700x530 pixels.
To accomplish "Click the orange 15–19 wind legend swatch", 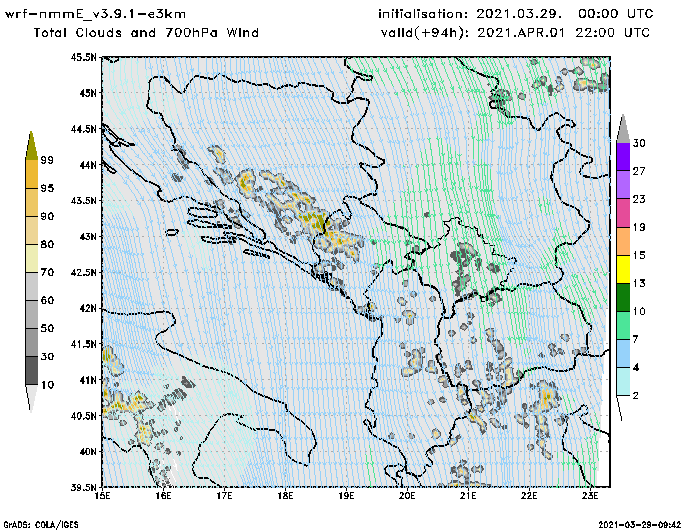I will click(x=623, y=241).
